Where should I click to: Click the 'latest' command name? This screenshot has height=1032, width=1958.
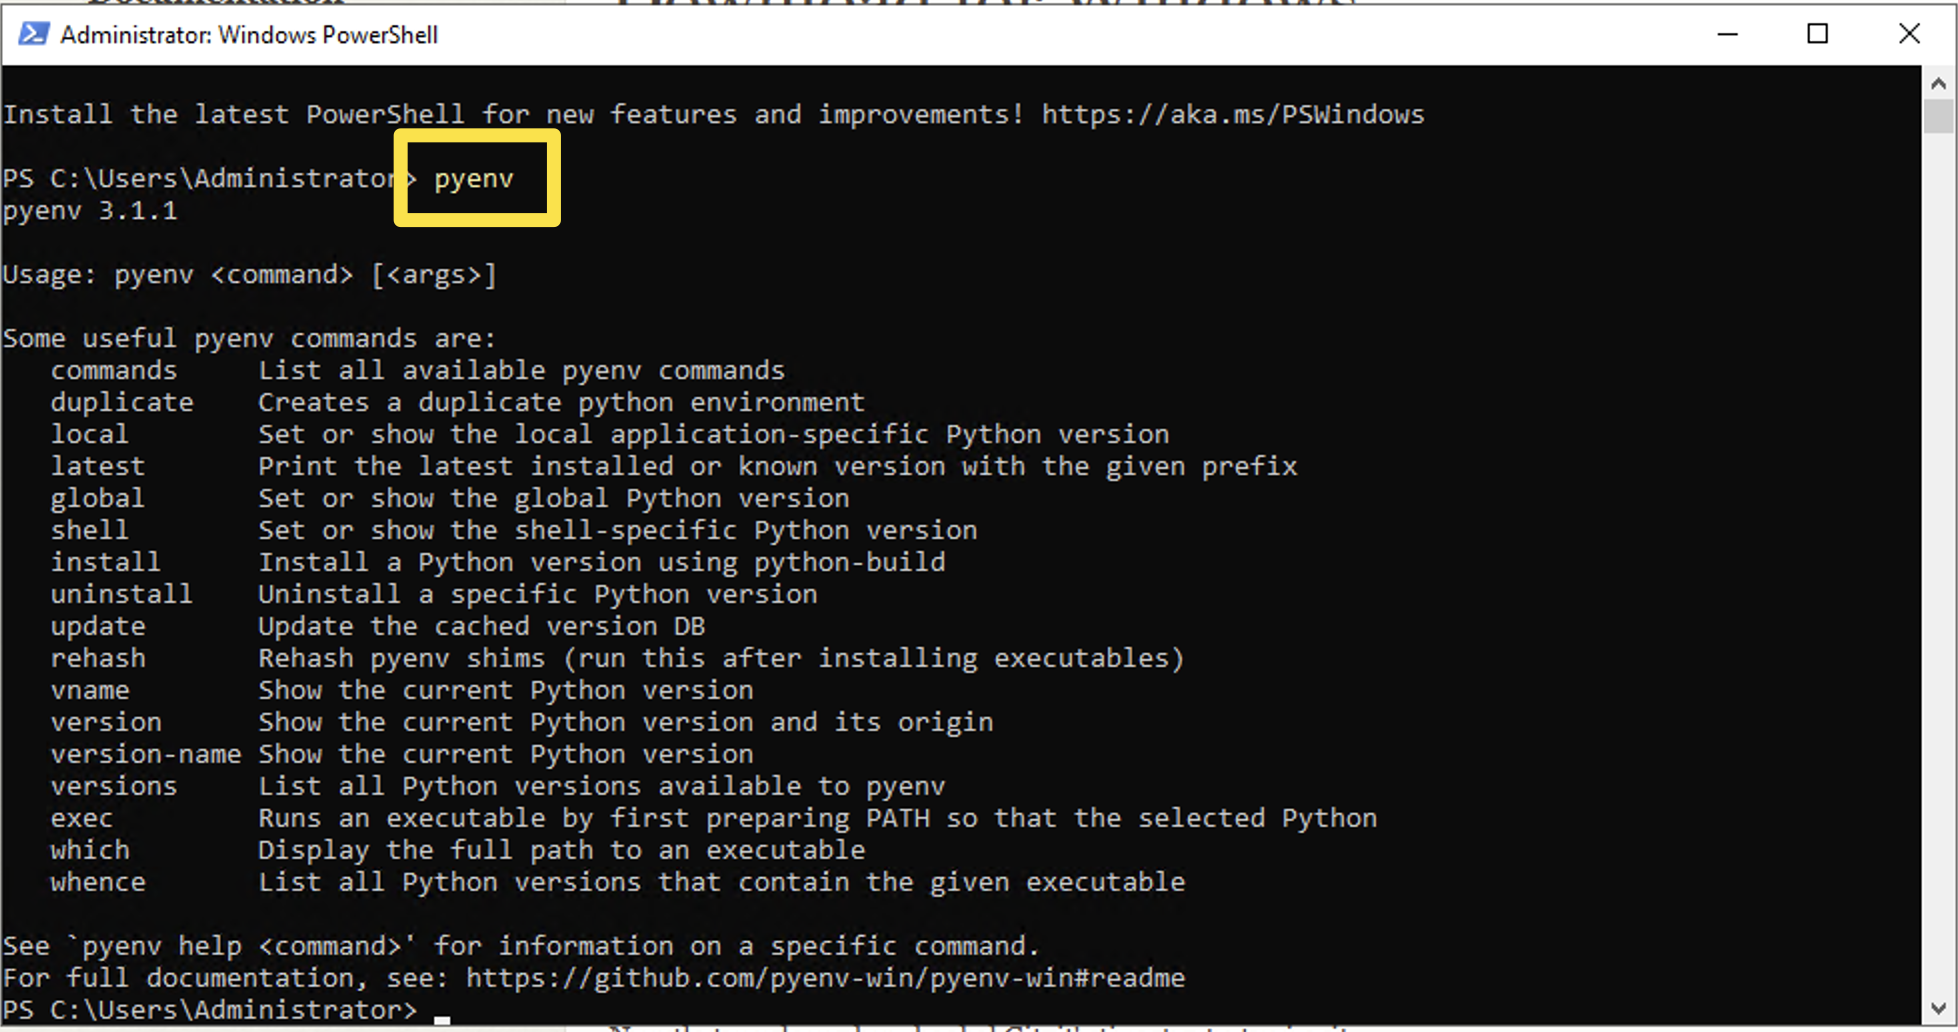98,466
